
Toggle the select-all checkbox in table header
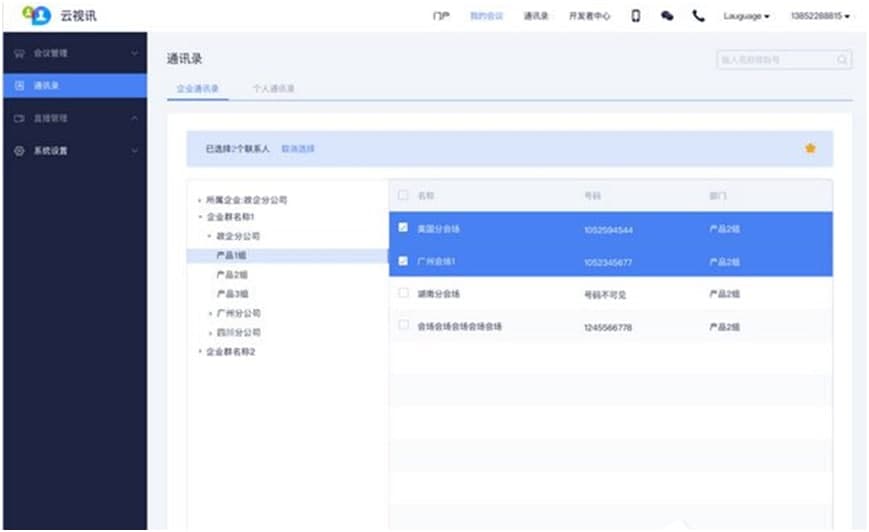point(403,195)
